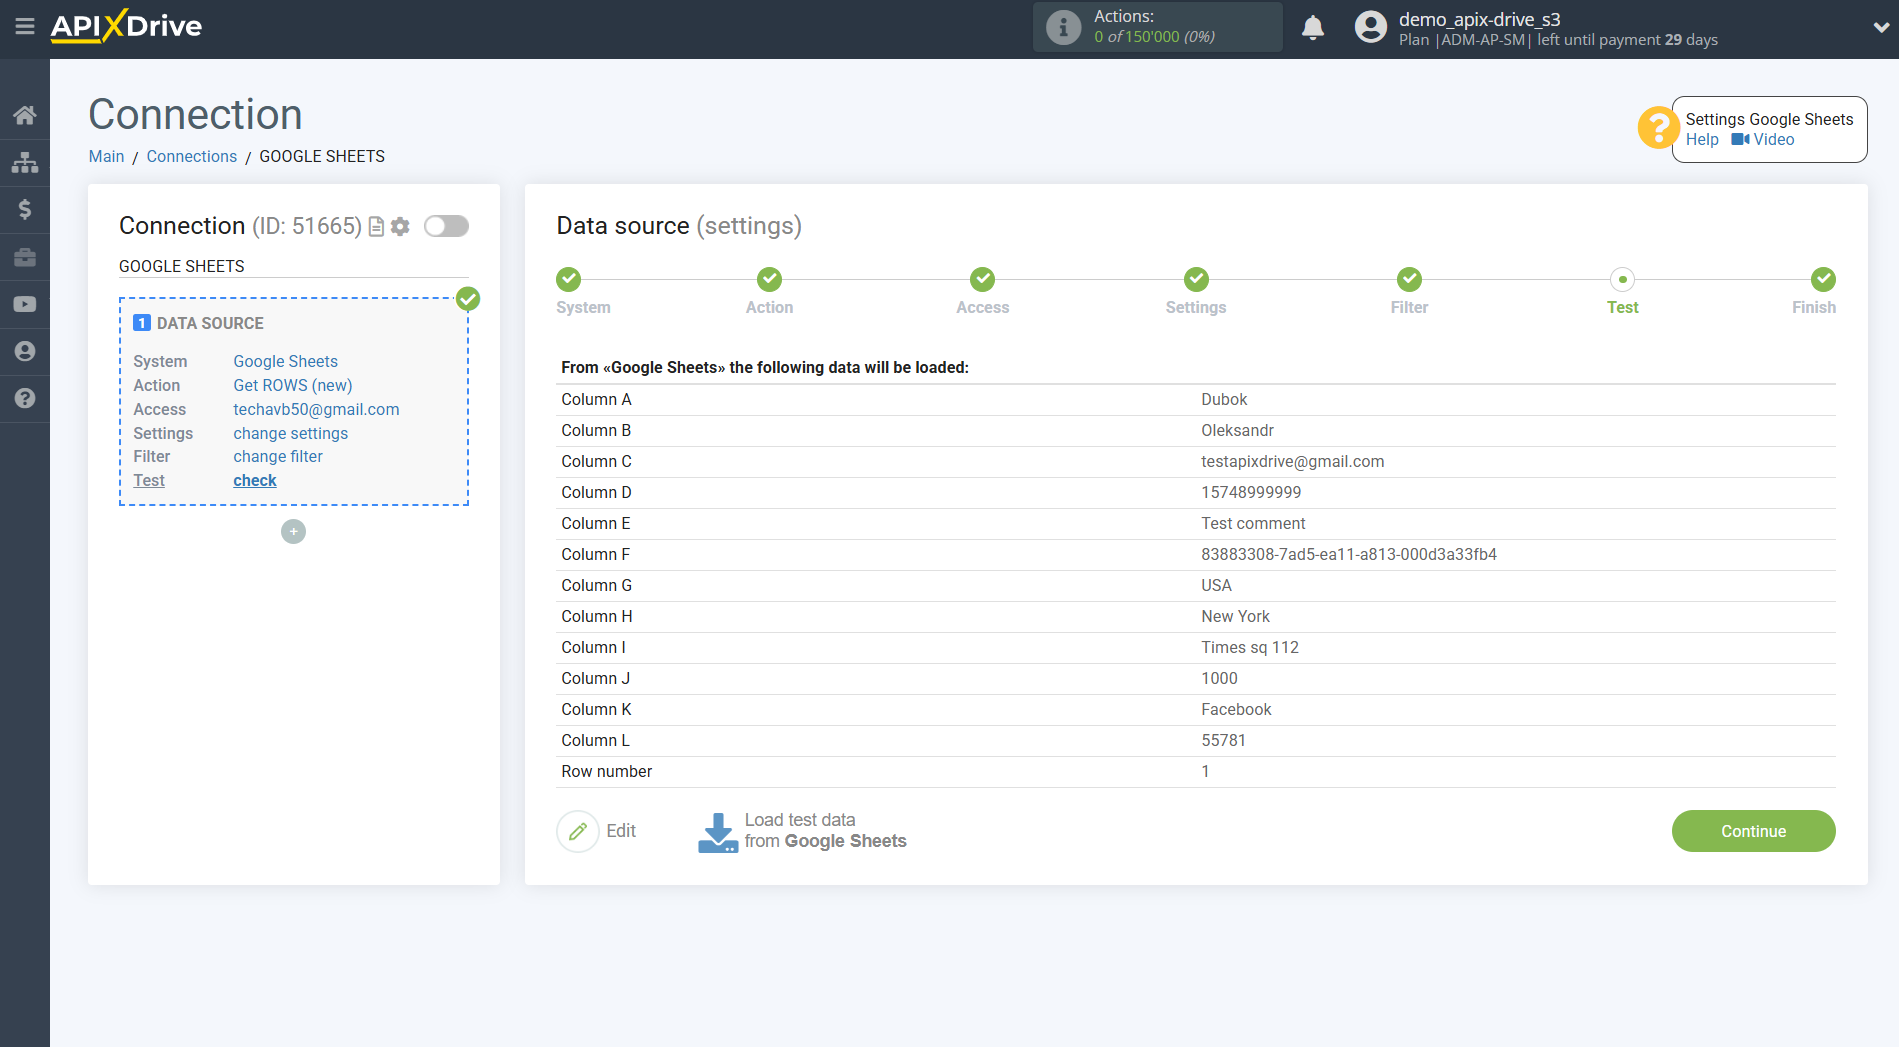Click the blue number 1 data source badge
Screen dimensions: 1899x1047
[x=142, y=323]
